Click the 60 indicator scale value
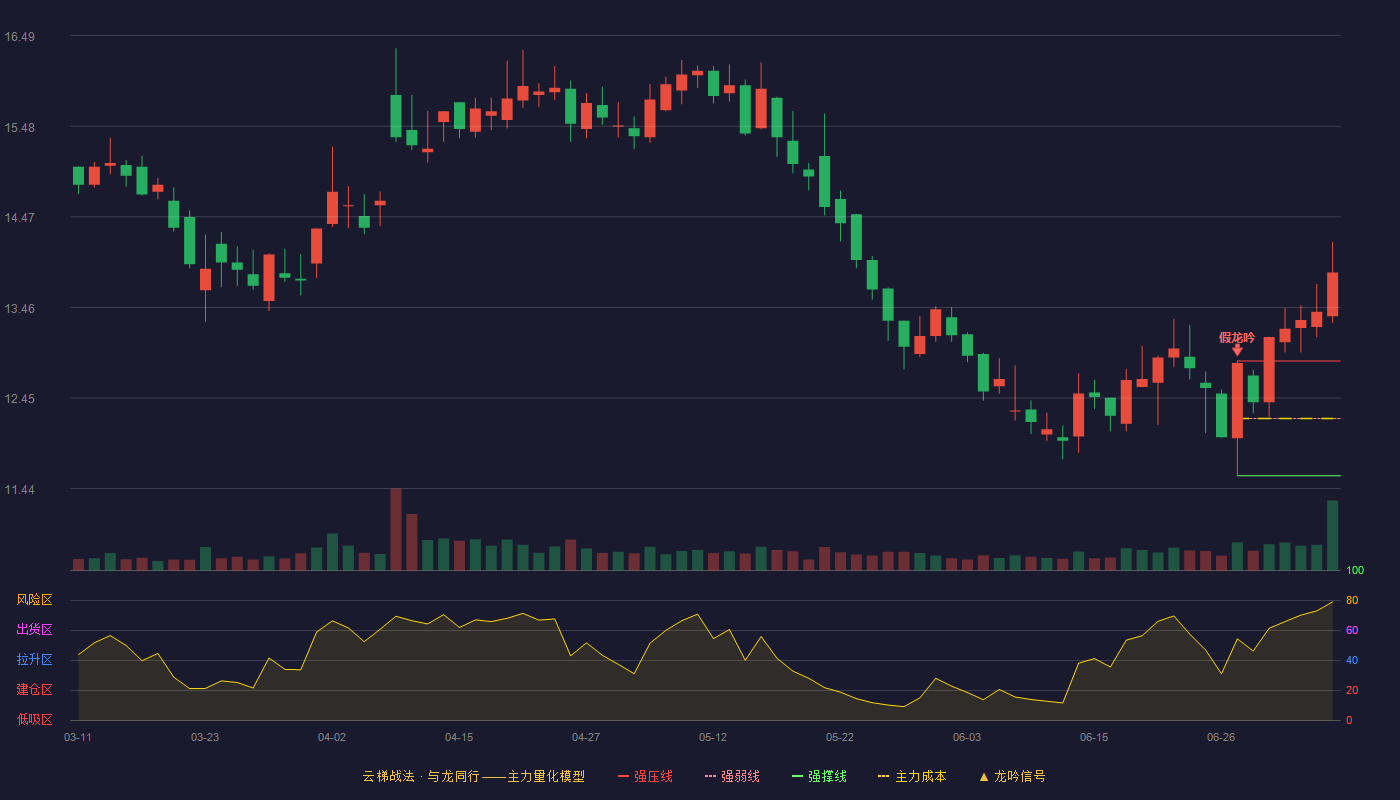The height and width of the screenshot is (800, 1400). coord(1352,630)
